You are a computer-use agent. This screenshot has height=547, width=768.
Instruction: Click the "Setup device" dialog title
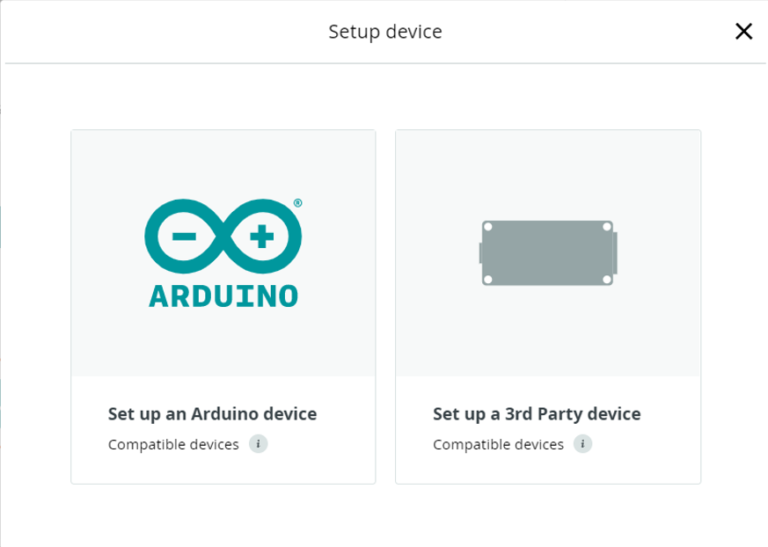[x=385, y=32]
